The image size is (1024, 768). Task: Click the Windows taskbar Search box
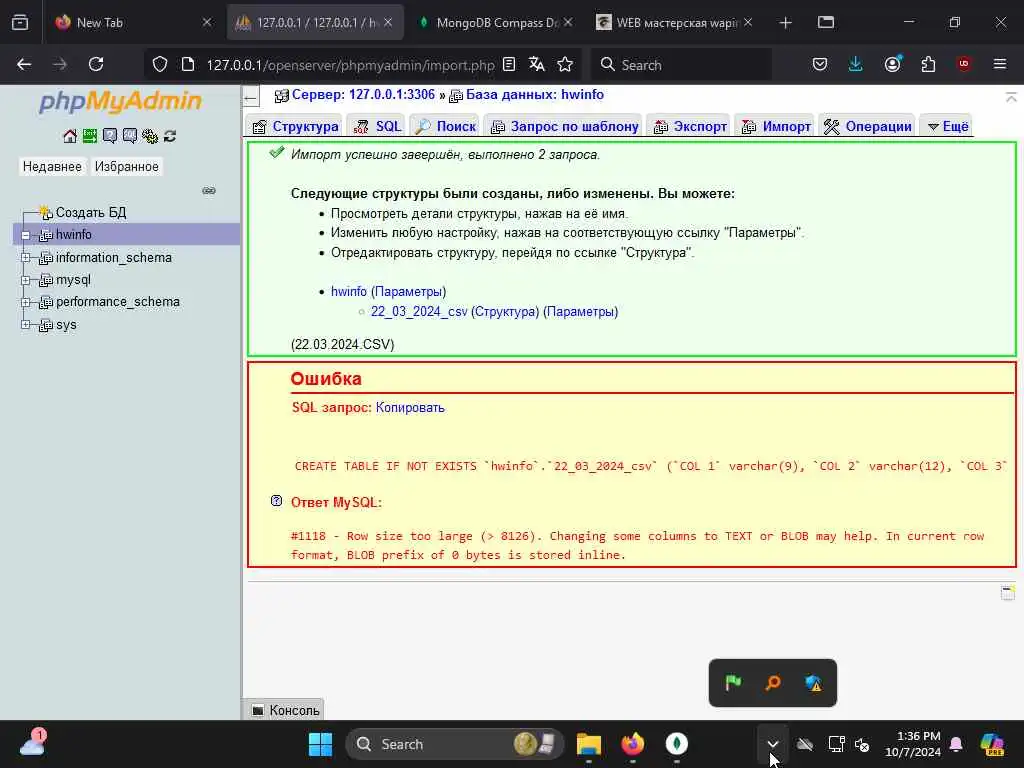click(x=455, y=744)
